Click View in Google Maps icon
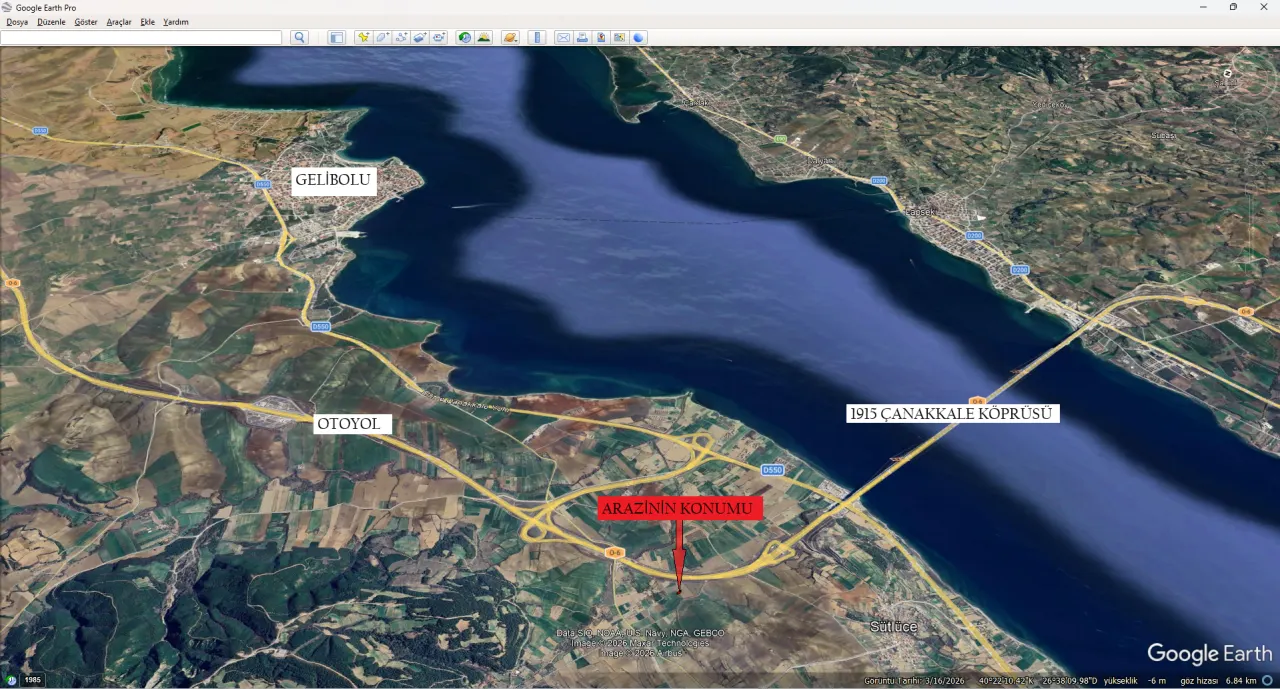The height and width of the screenshot is (689, 1280). pyautogui.click(x=620, y=37)
